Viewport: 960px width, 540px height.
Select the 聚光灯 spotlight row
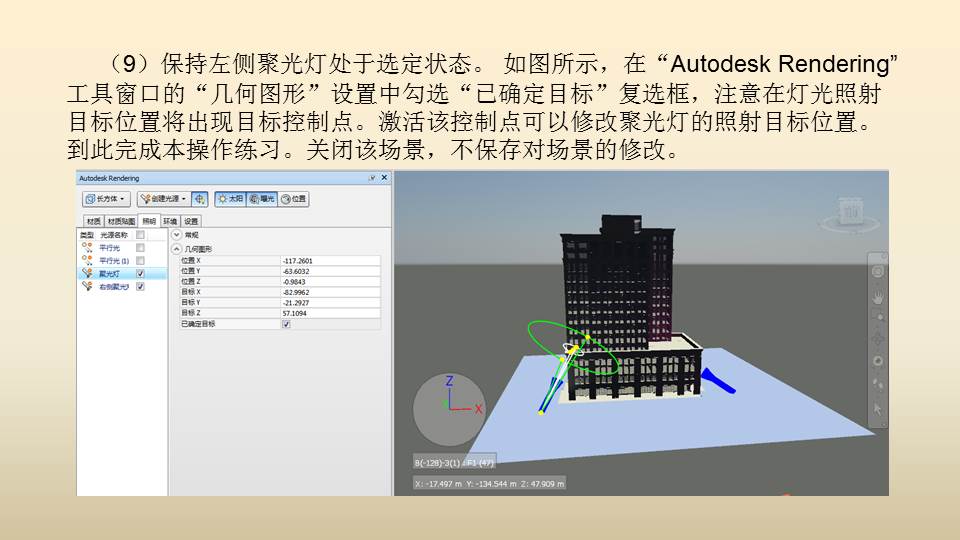[x=122, y=274]
